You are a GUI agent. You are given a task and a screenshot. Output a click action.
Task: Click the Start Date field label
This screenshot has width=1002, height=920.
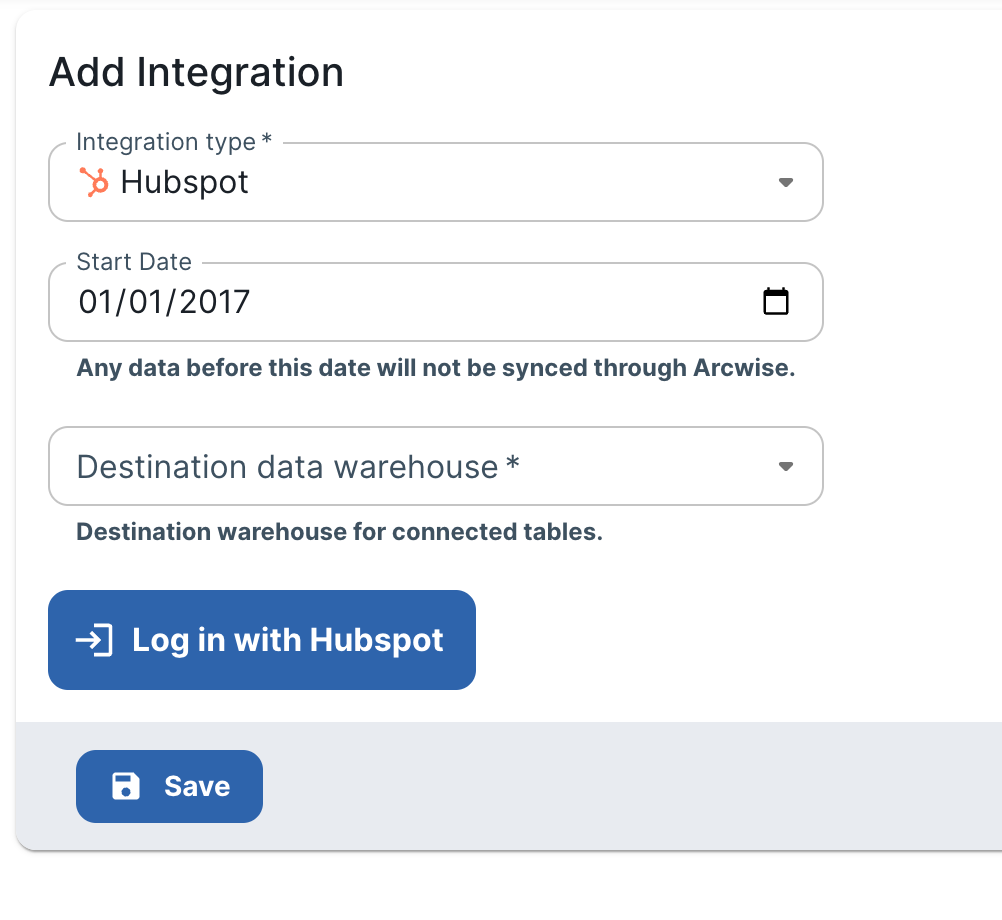coord(134,262)
